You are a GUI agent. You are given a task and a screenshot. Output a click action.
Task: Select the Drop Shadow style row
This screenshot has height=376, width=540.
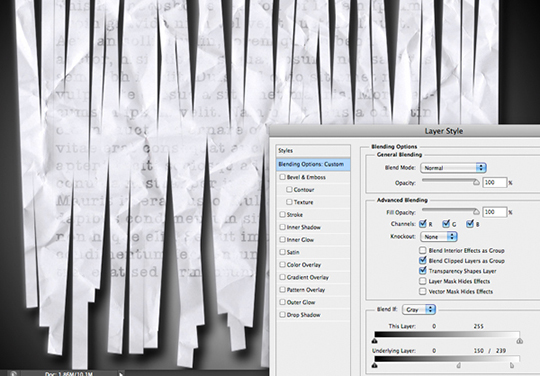point(313,314)
